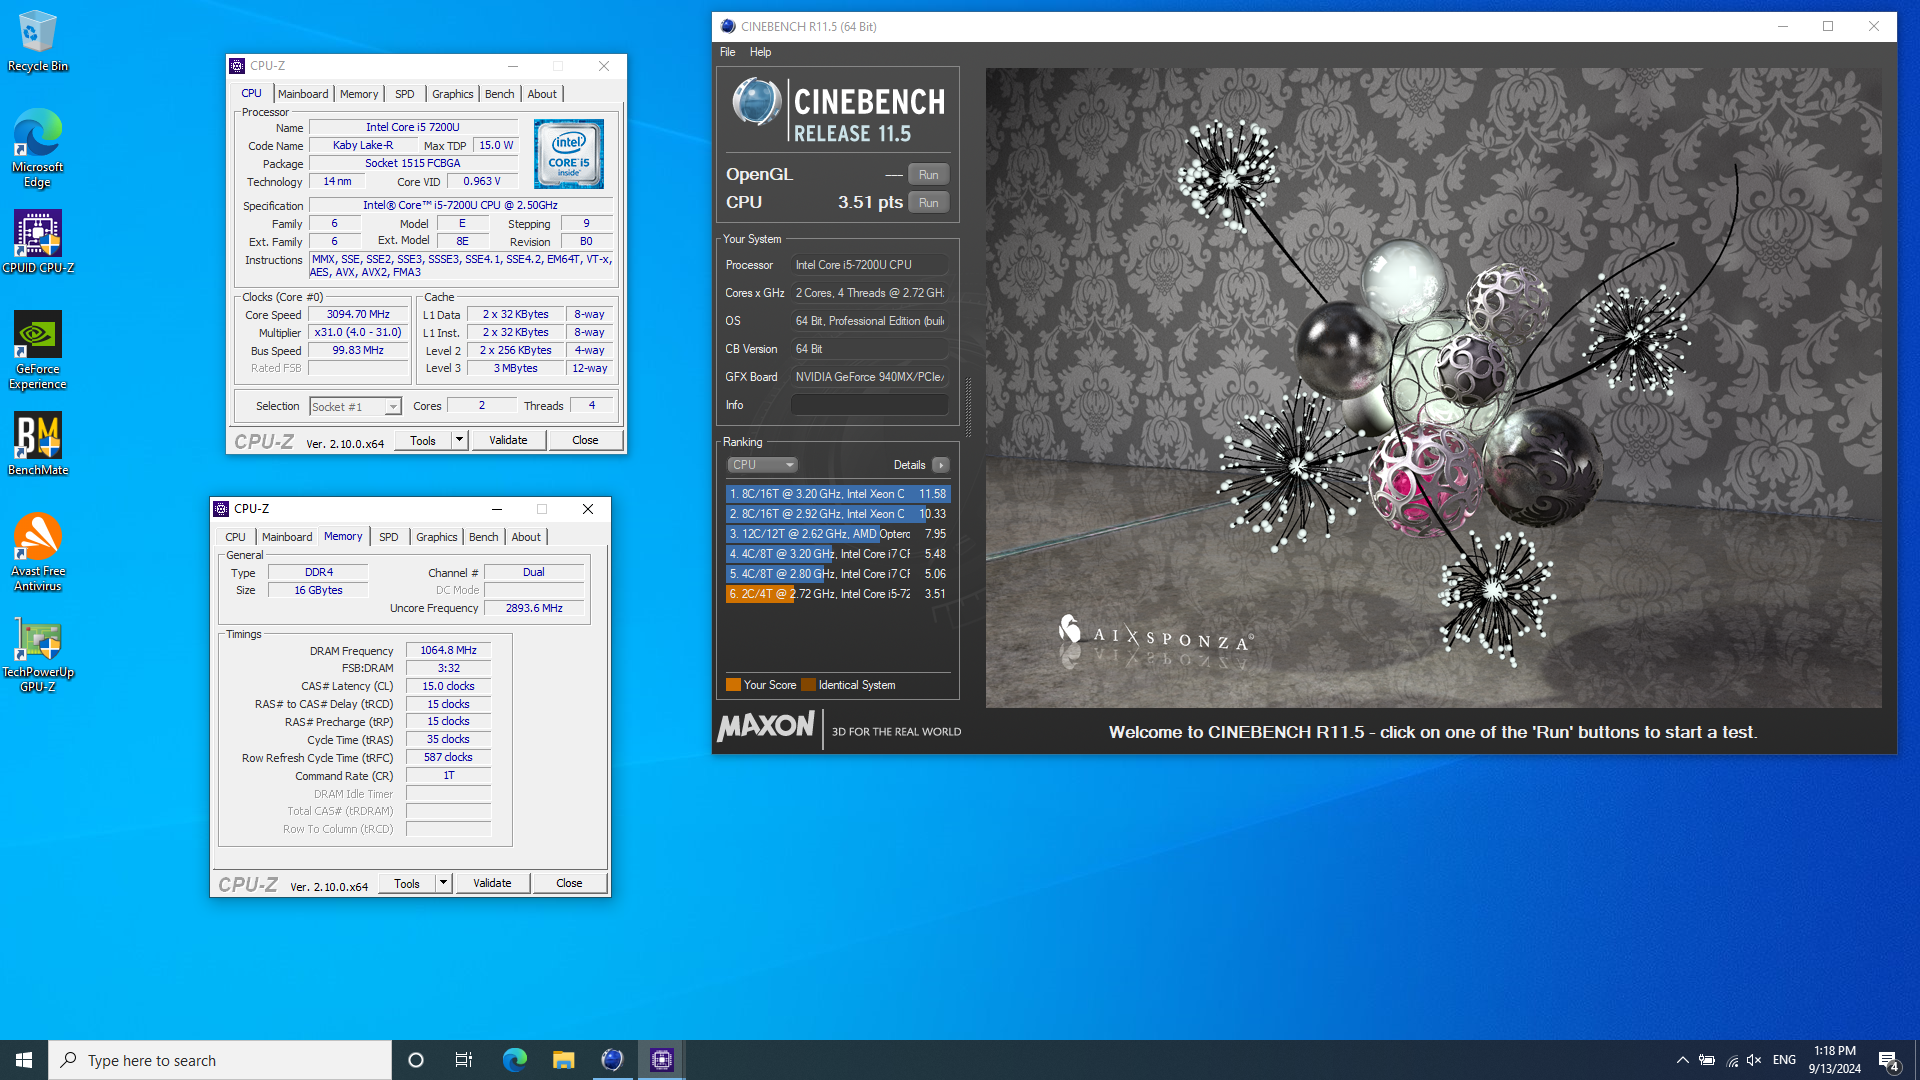Click Validate in top CPU-Z window
The width and height of the screenshot is (1920, 1080).
tap(508, 440)
